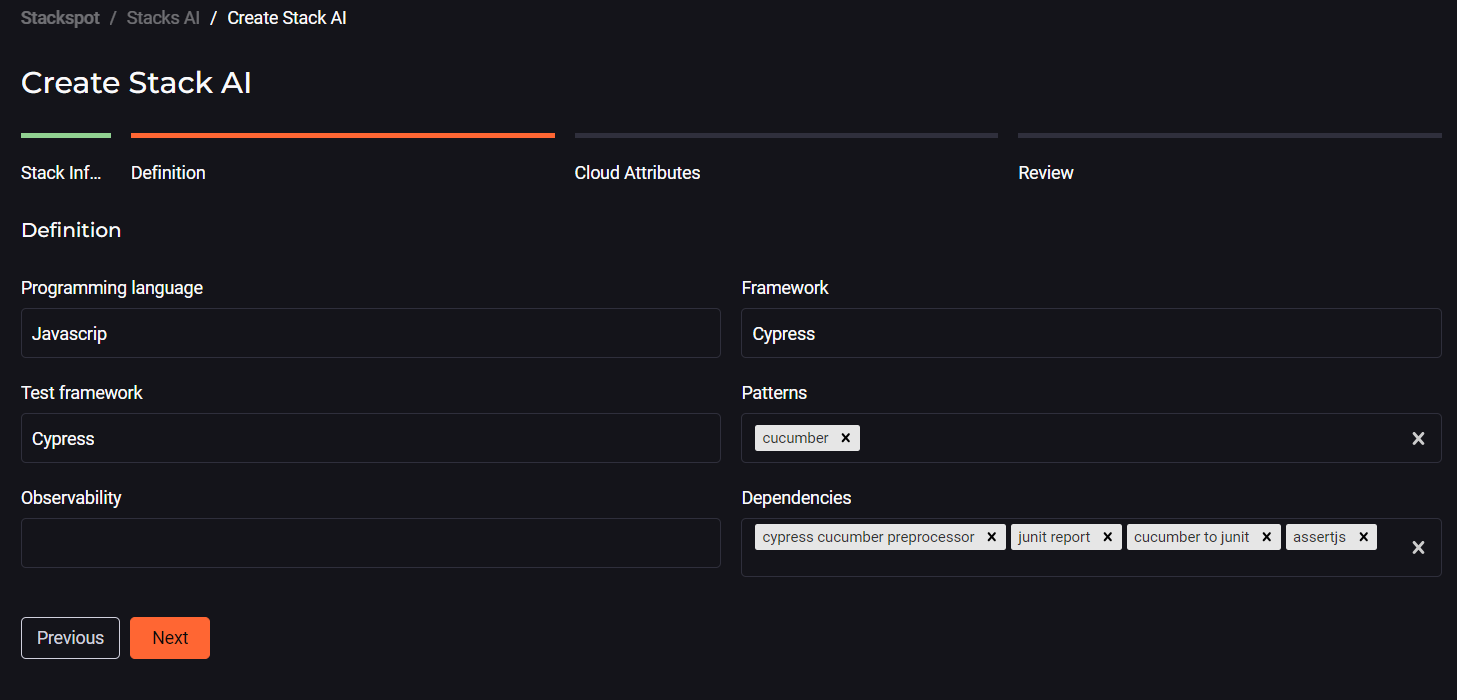Click the Test framework label
This screenshot has width=1457, height=700.
(x=82, y=393)
